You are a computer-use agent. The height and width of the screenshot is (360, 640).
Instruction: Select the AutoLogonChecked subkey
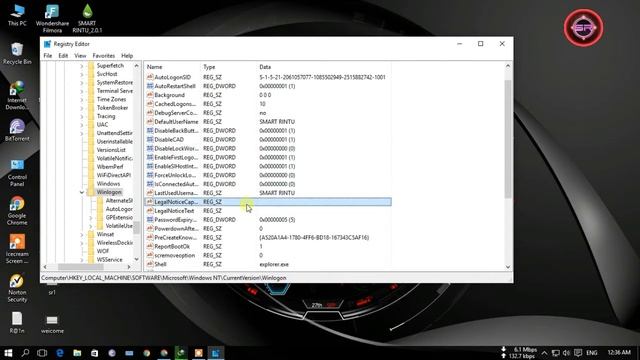point(119,209)
